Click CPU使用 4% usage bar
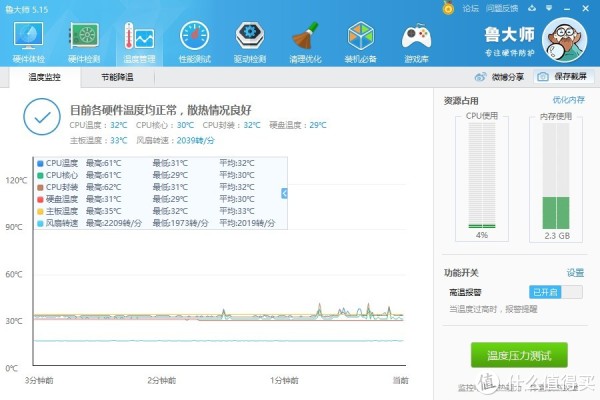The height and width of the screenshot is (400, 600). pos(482,176)
